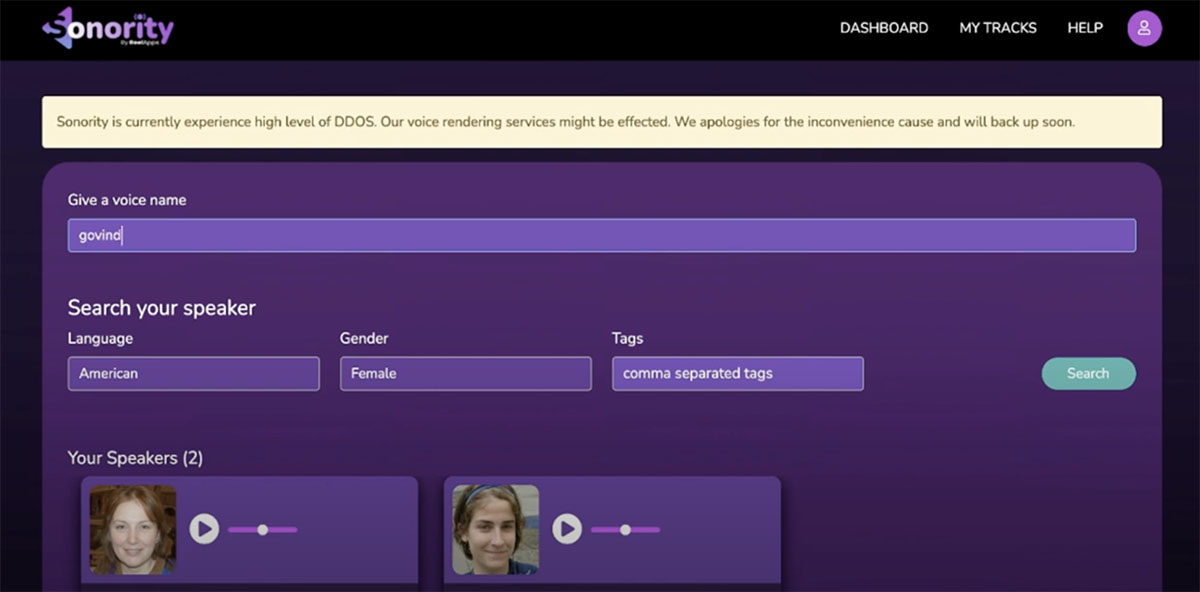Click the Search button
Viewport: 1200px width, 592px height.
1088,373
